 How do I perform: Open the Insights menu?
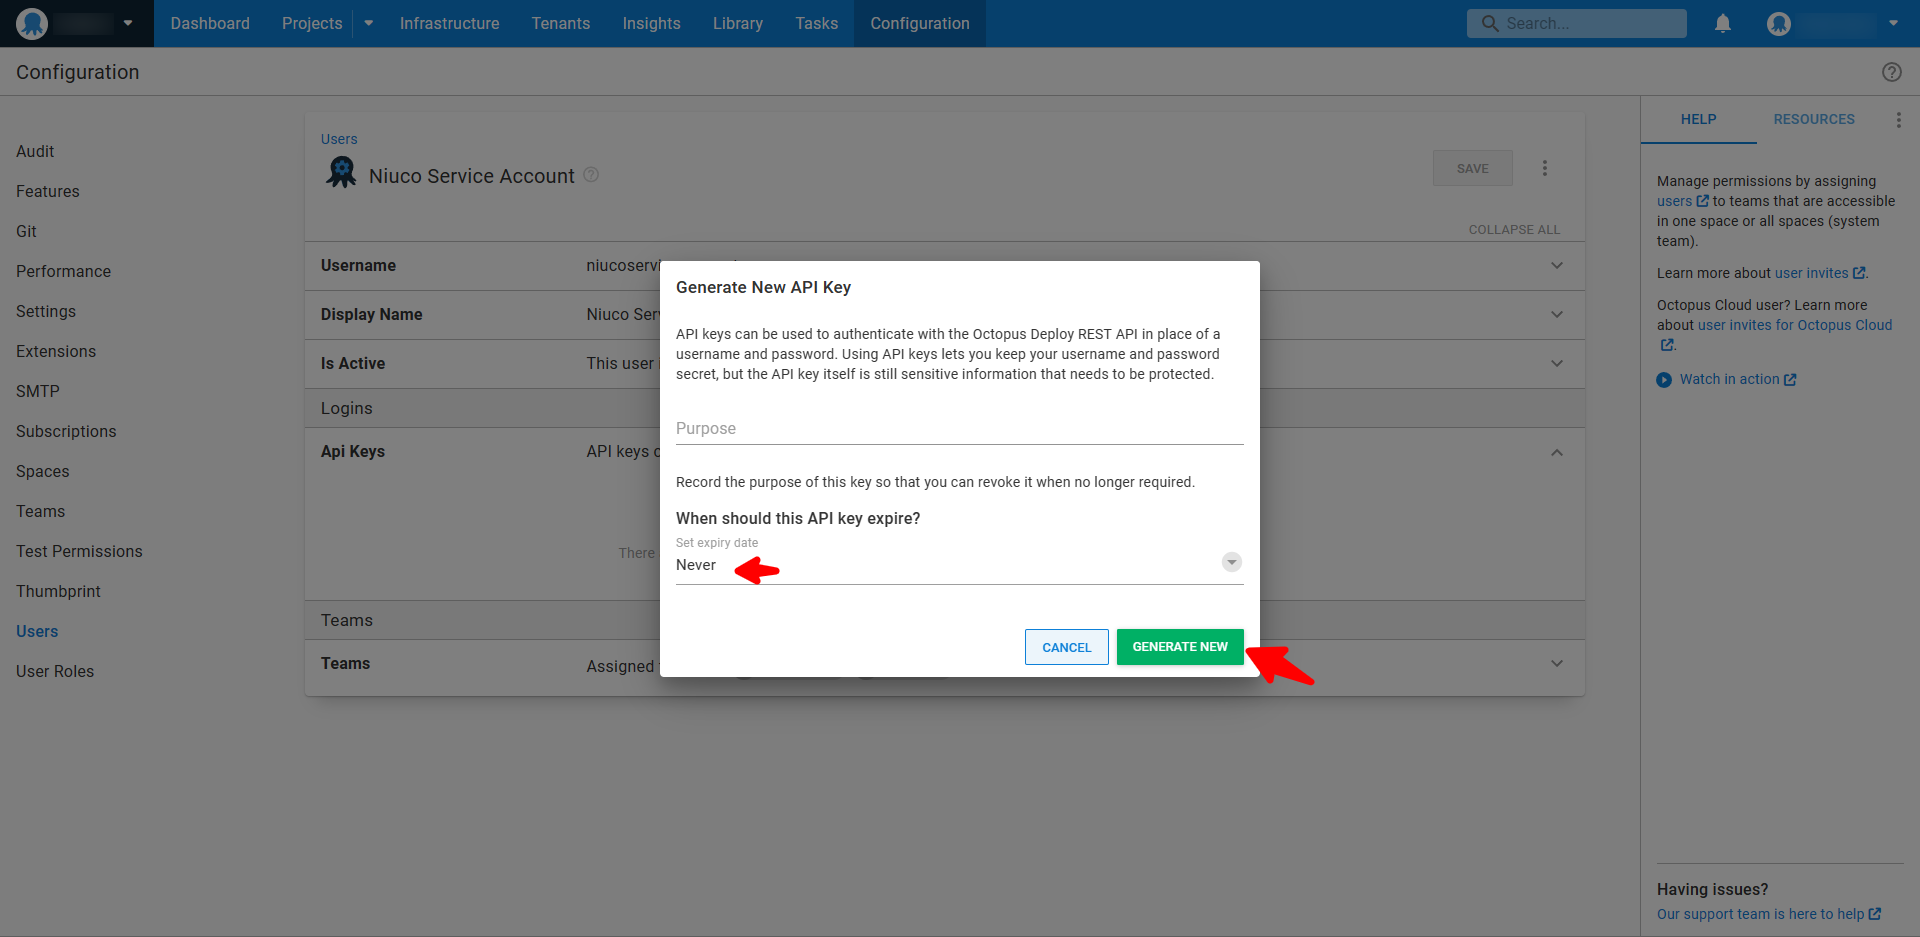(x=651, y=23)
